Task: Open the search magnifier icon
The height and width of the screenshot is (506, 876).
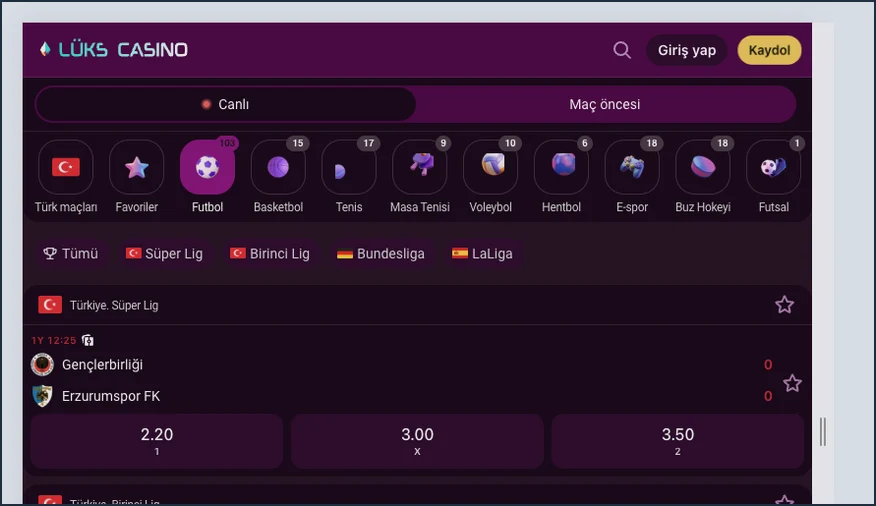Action: [622, 50]
